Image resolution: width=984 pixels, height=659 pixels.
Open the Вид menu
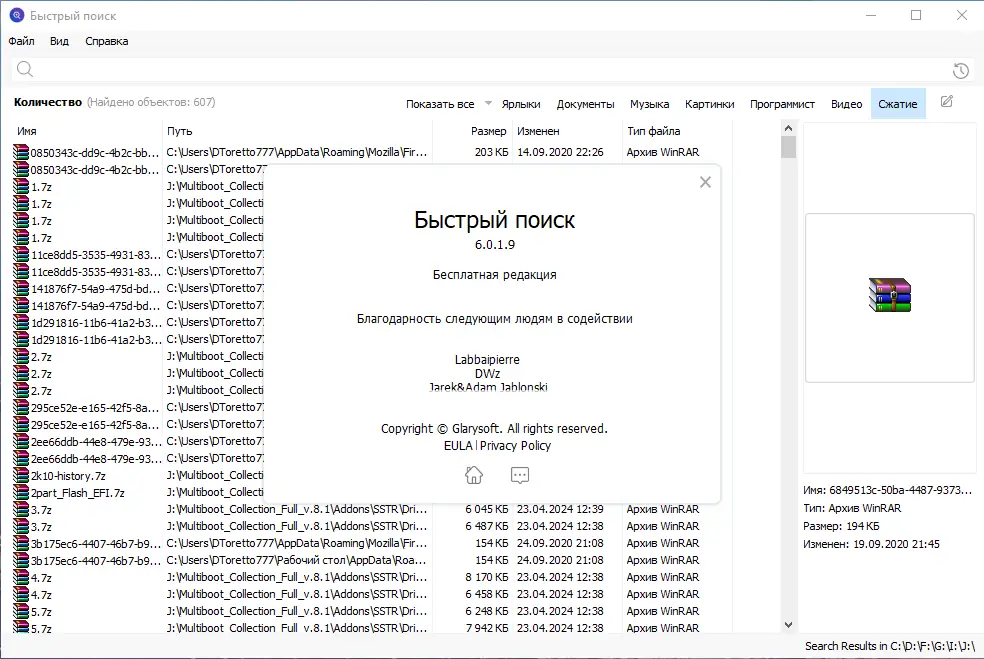pos(59,41)
